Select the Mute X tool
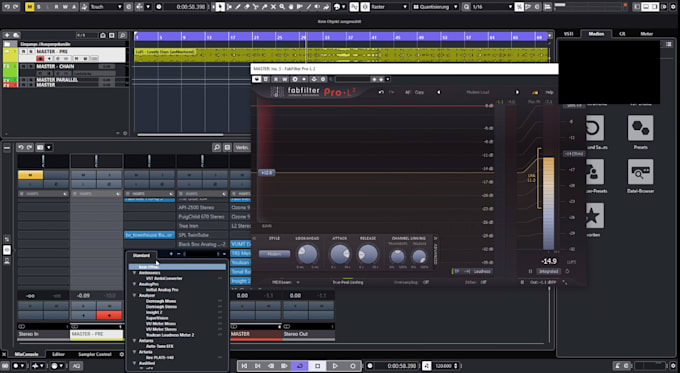 point(273,7)
